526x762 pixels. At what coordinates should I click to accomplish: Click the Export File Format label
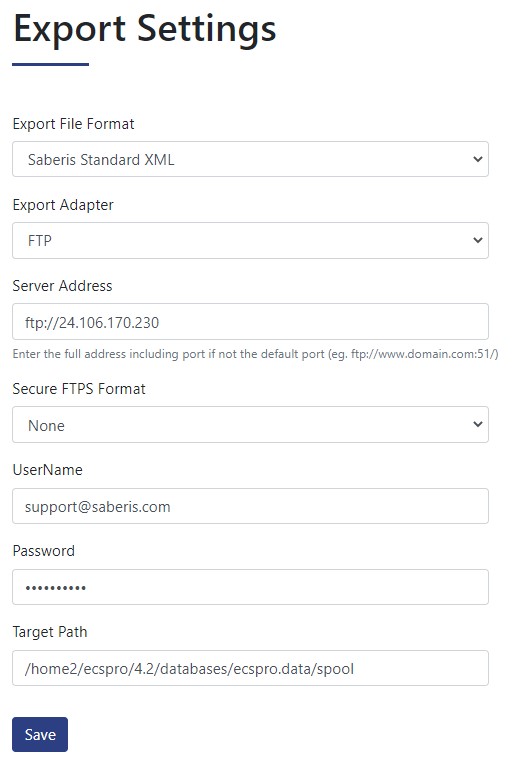pyautogui.click(x=73, y=124)
